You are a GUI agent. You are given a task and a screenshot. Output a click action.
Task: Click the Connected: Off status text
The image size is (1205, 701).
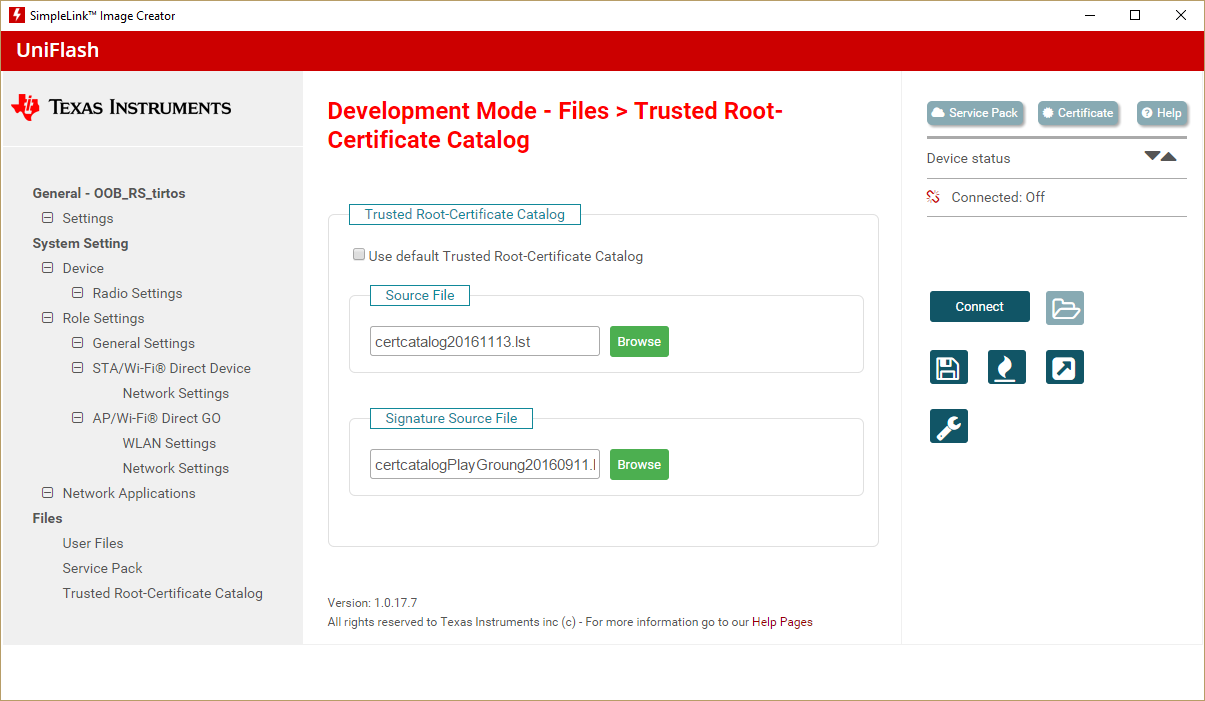click(x=998, y=197)
